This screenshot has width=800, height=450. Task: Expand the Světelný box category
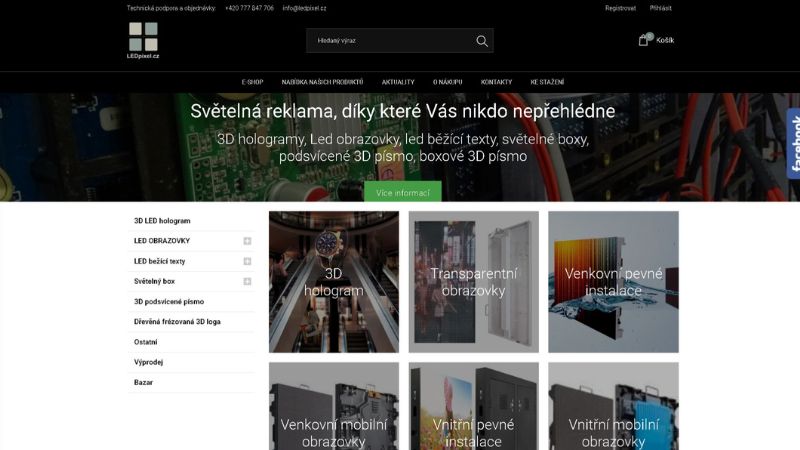point(247,282)
